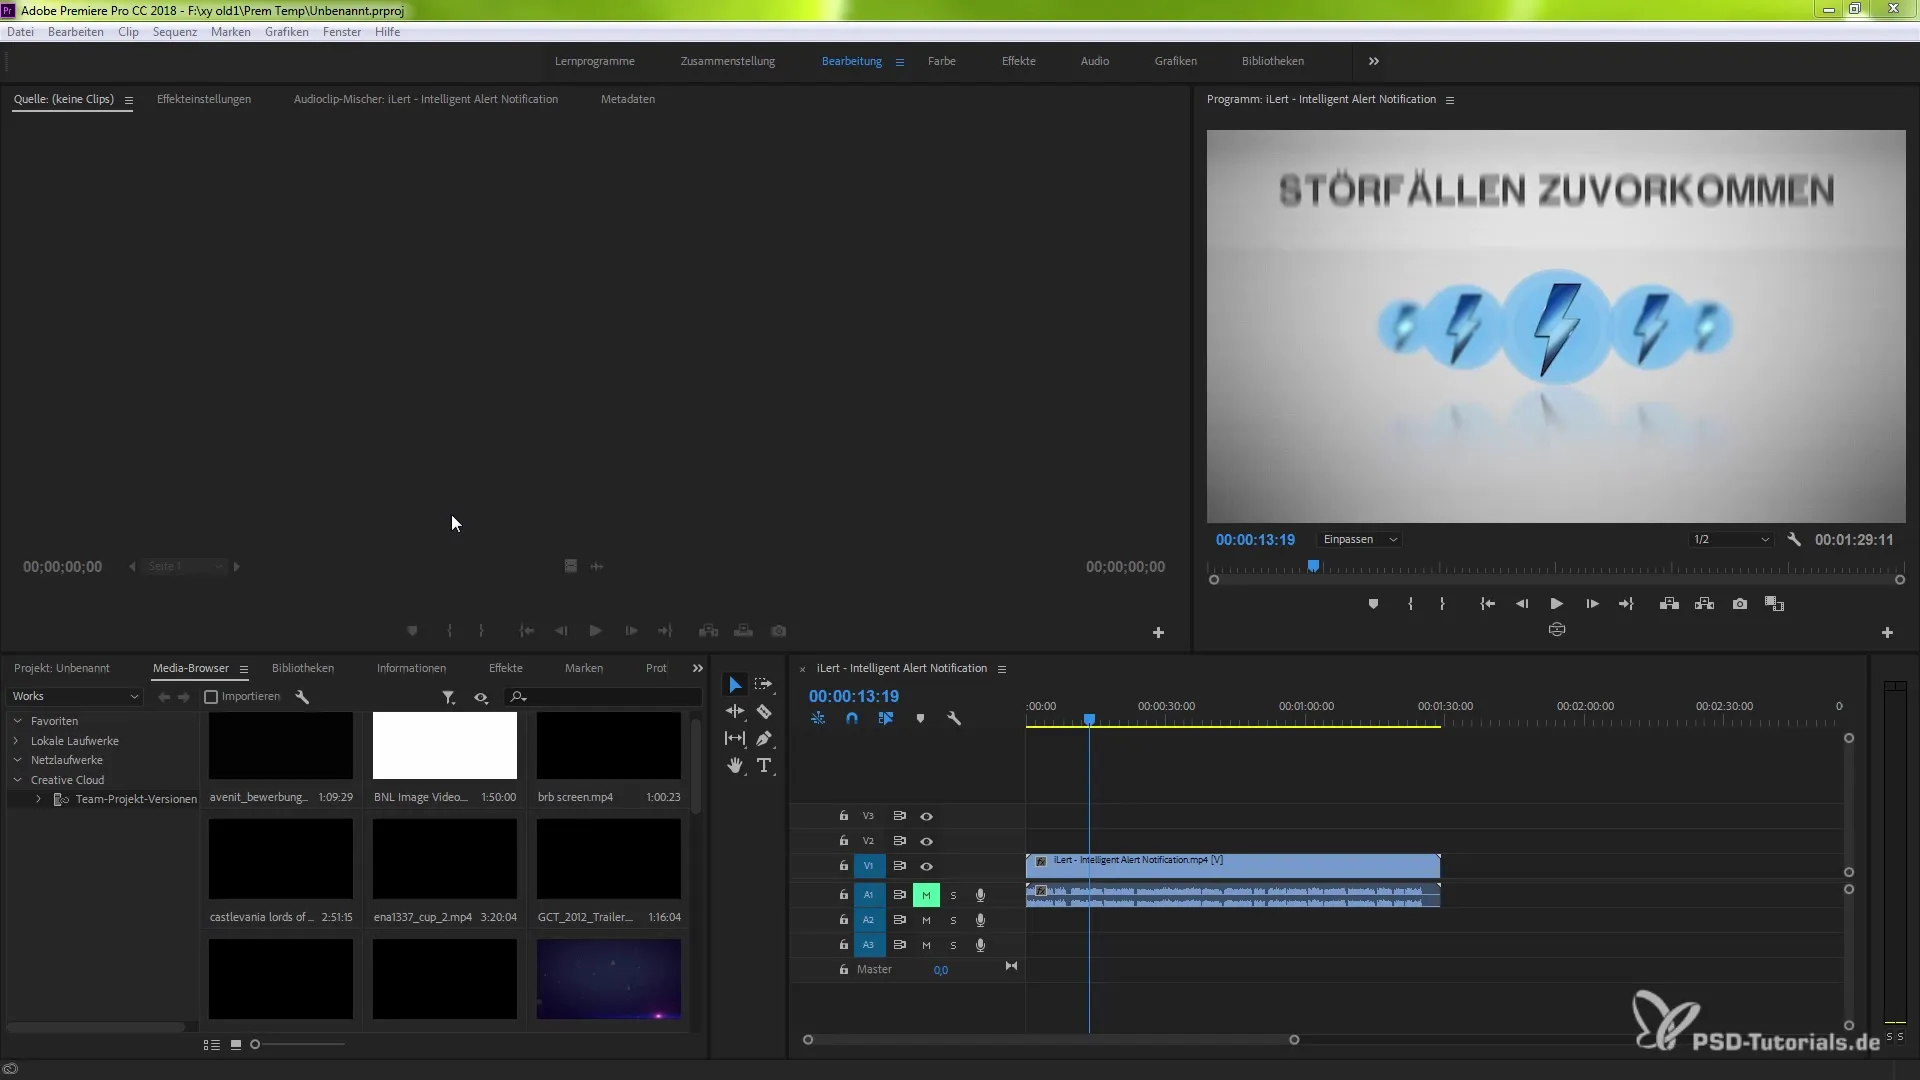Add a marker in timeline panel

(920, 718)
